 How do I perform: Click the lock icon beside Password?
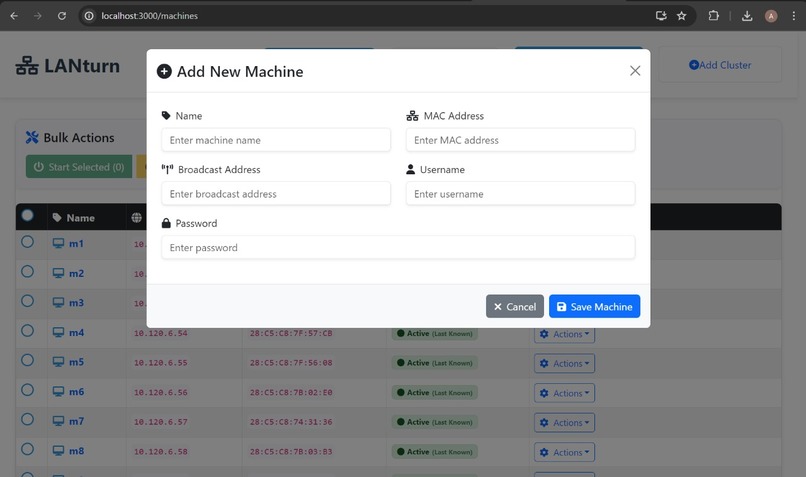pyautogui.click(x=166, y=223)
